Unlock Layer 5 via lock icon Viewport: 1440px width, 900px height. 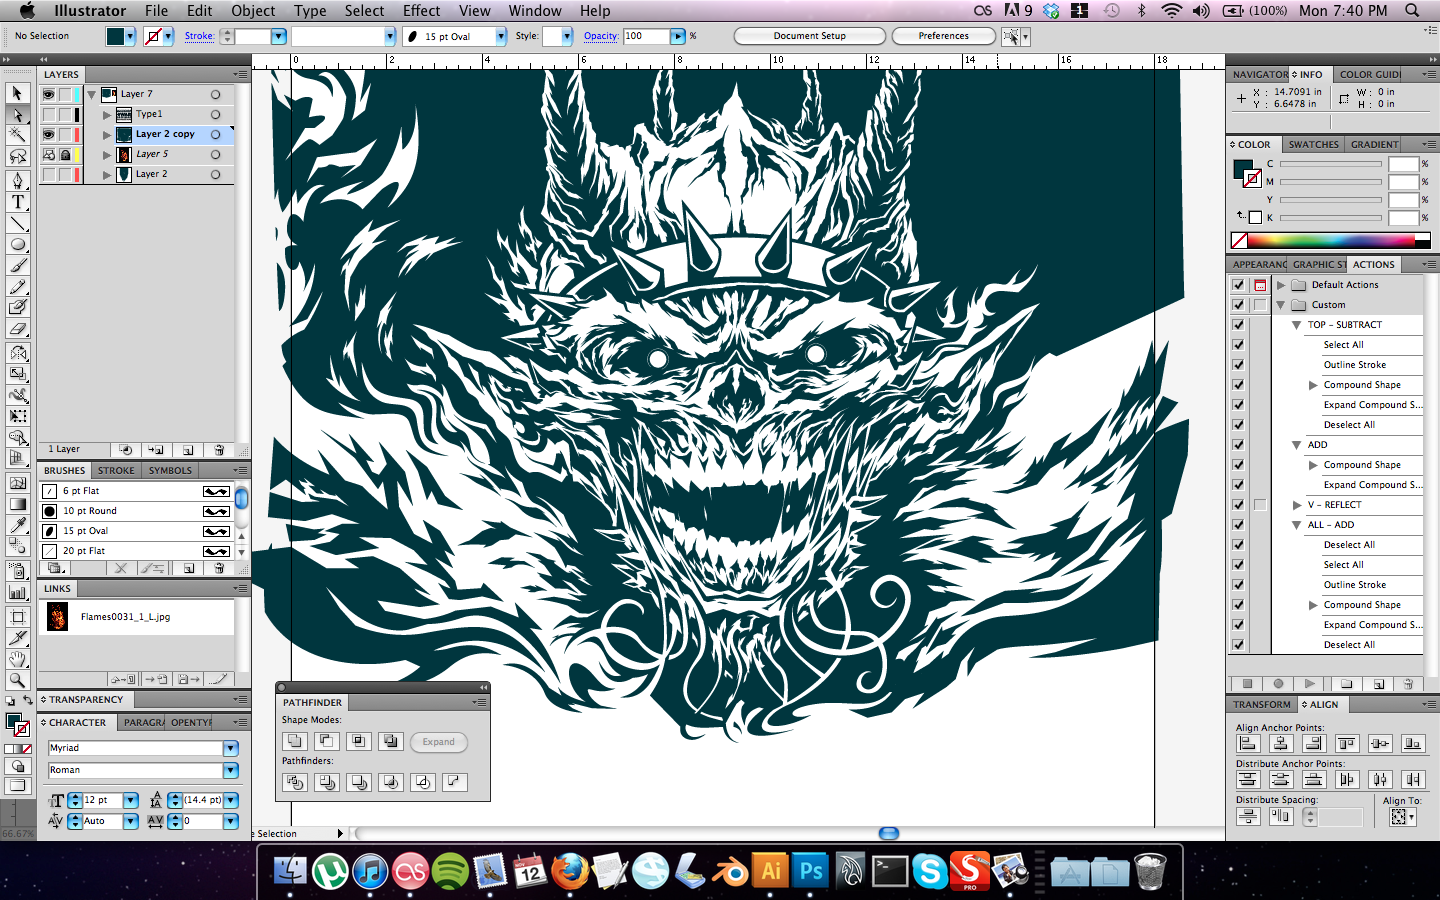tap(65, 154)
